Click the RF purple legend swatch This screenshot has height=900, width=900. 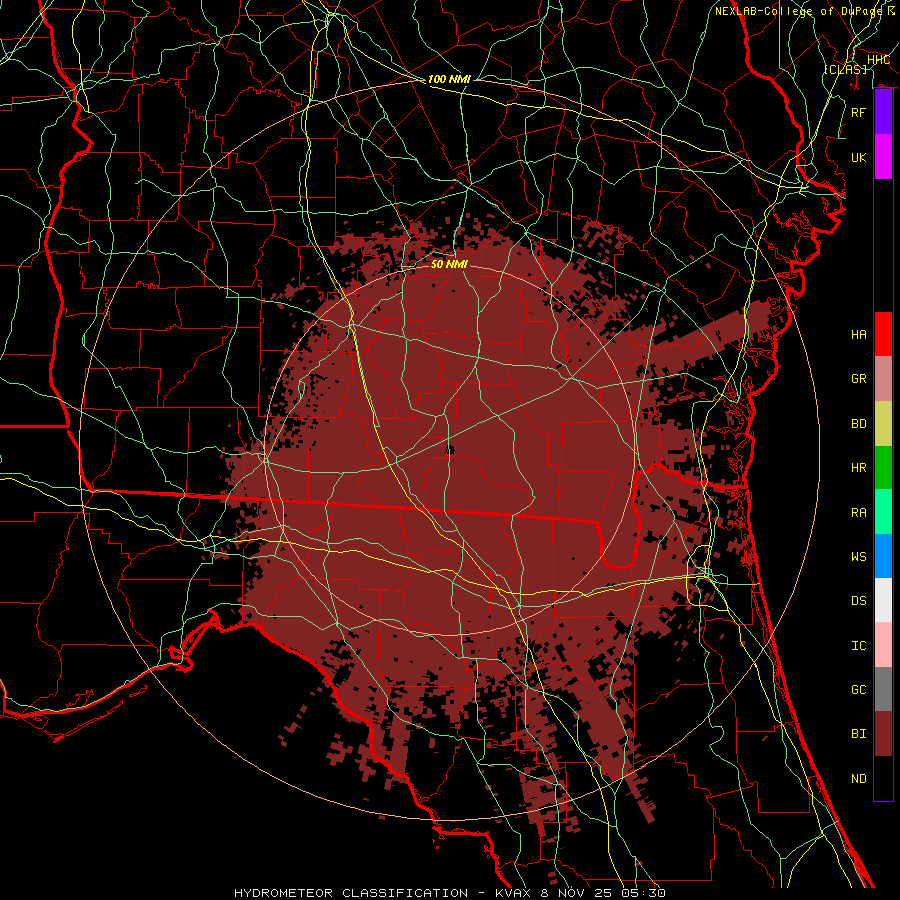(x=883, y=112)
